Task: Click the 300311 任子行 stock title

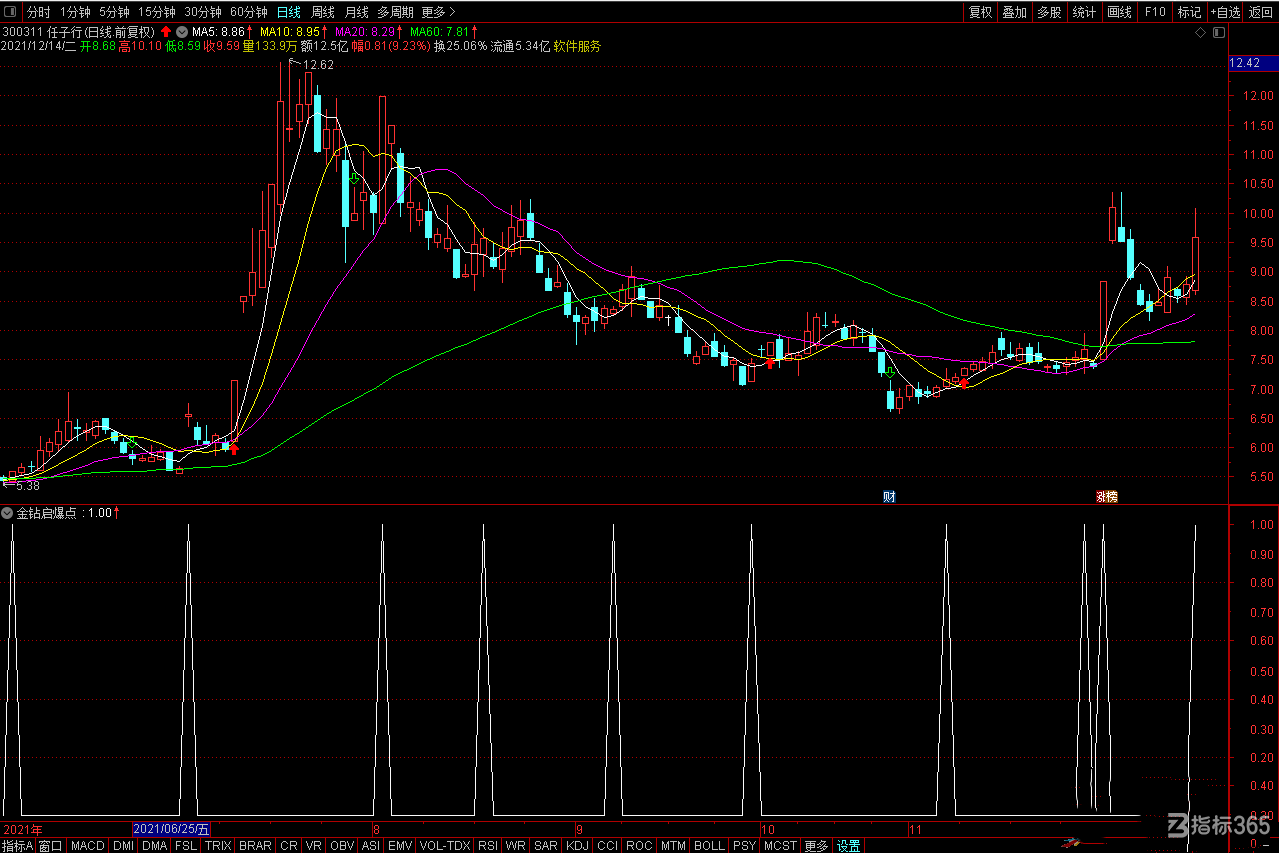Action: [x=79, y=33]
